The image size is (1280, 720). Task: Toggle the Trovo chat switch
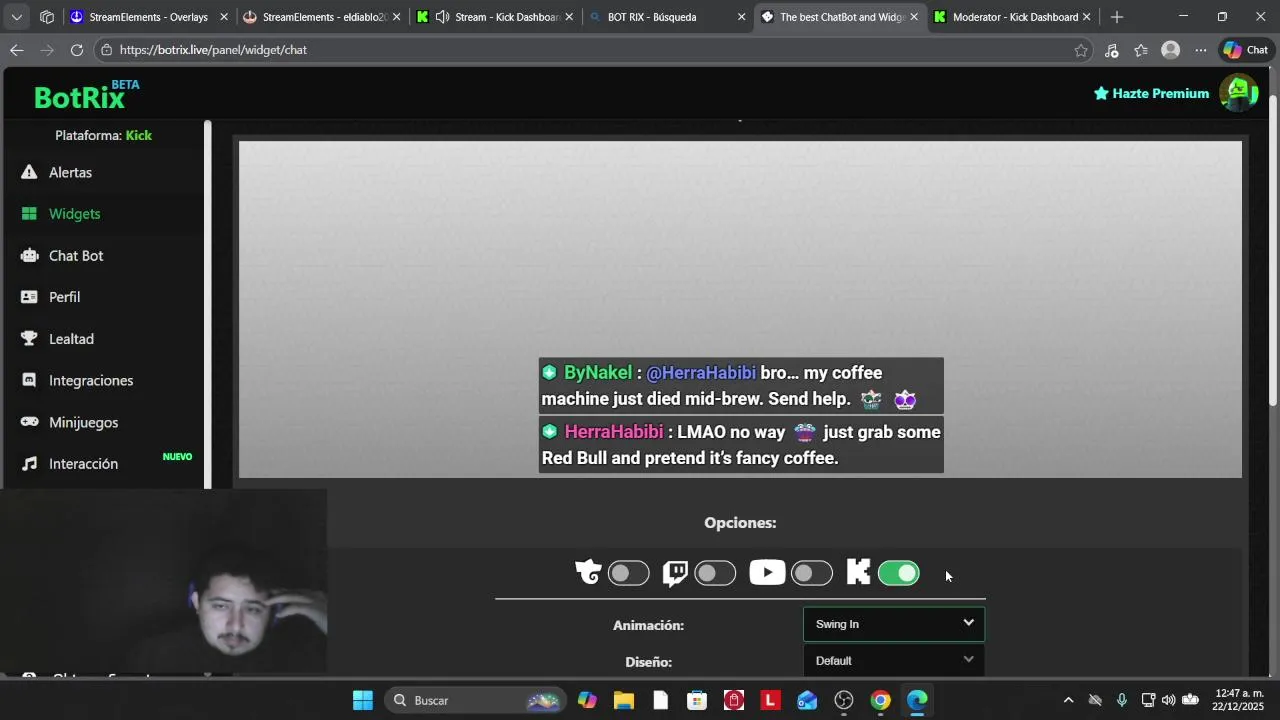click(628, 573)
